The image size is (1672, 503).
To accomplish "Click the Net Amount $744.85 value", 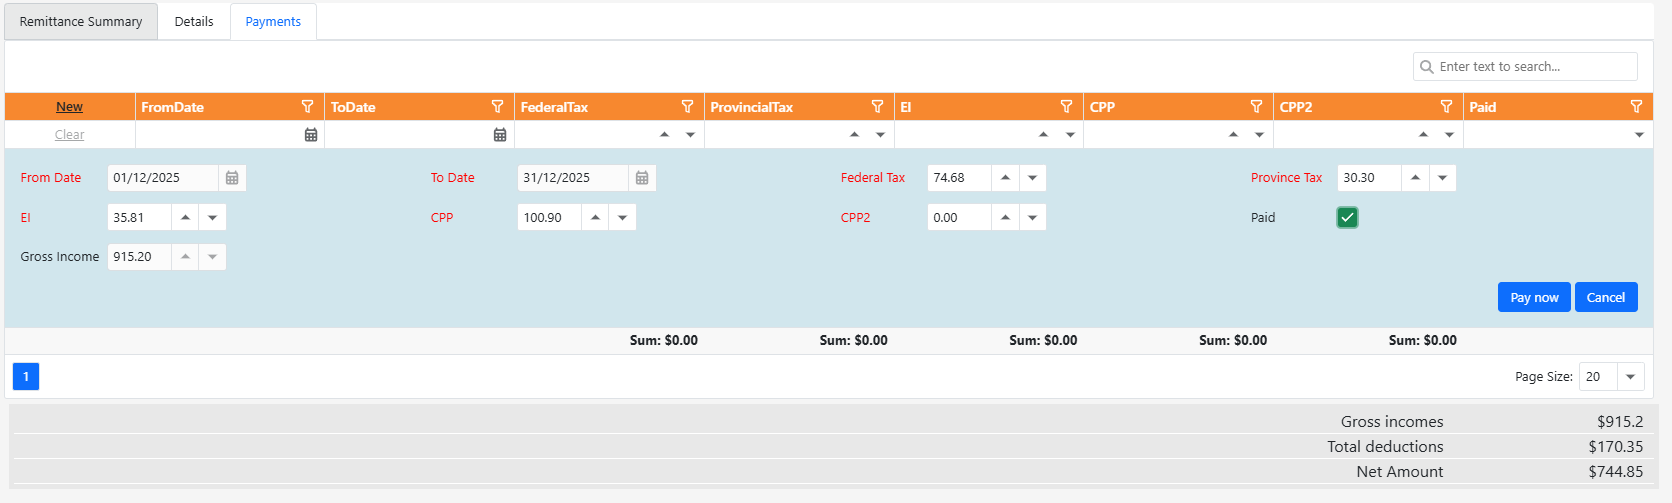I will click(1615, 471).
